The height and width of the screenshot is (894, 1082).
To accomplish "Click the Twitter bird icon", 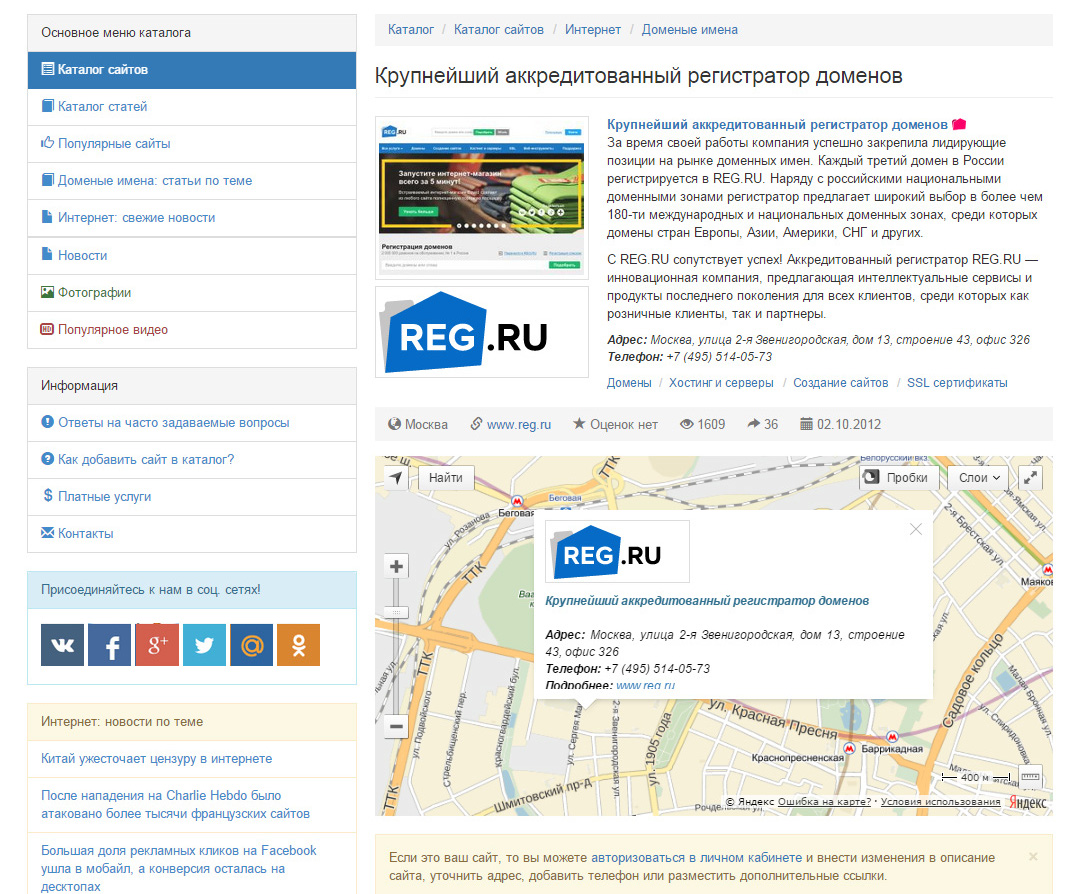I will (x=204, y=645).
